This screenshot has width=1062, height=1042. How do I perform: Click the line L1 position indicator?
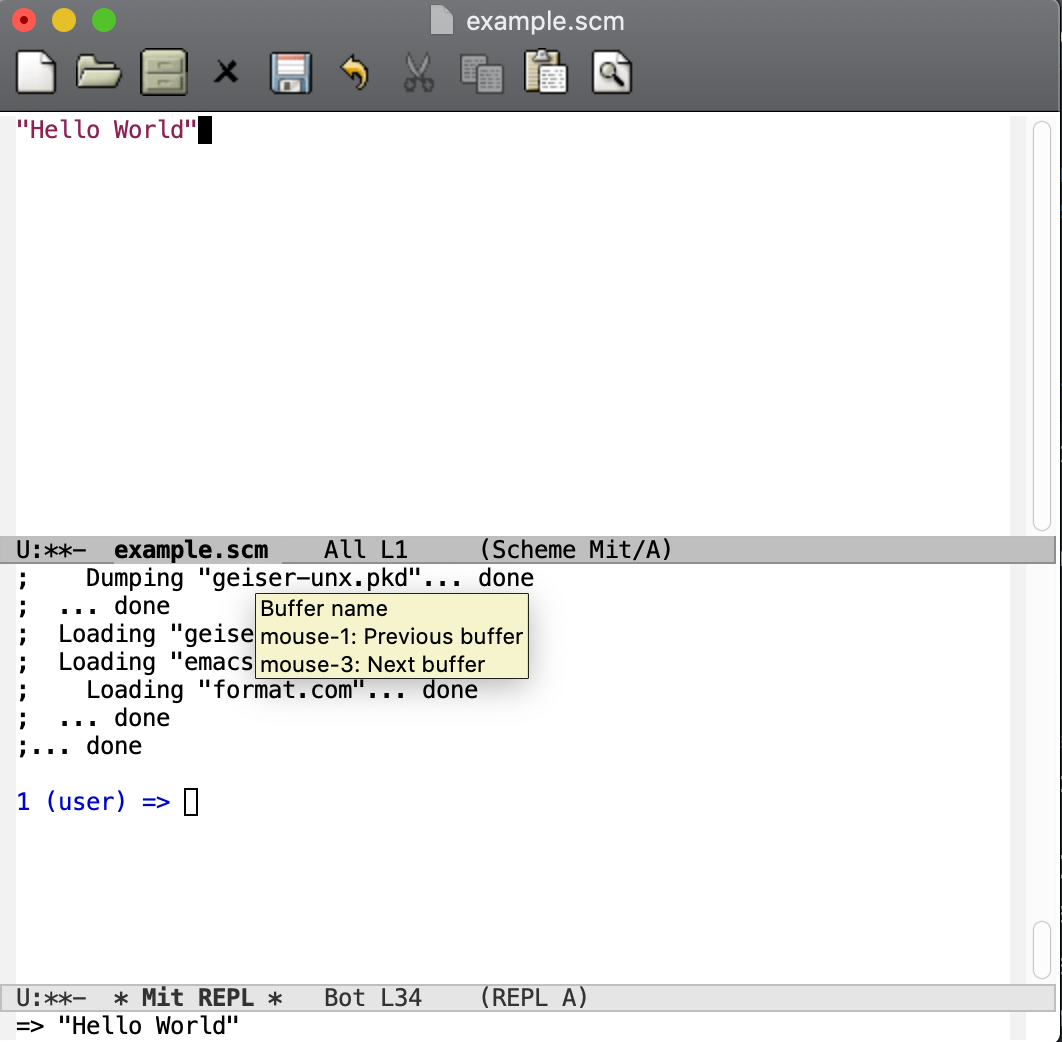tap(393, 549)
